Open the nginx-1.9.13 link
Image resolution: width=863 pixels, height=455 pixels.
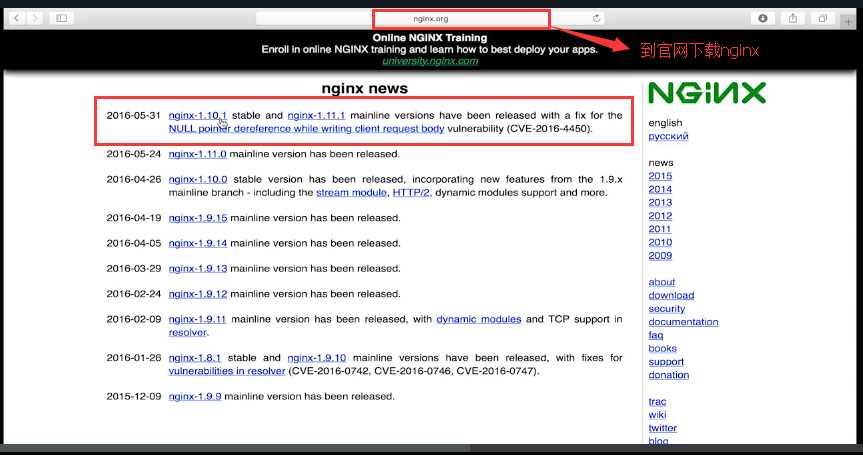coord(198,268)
